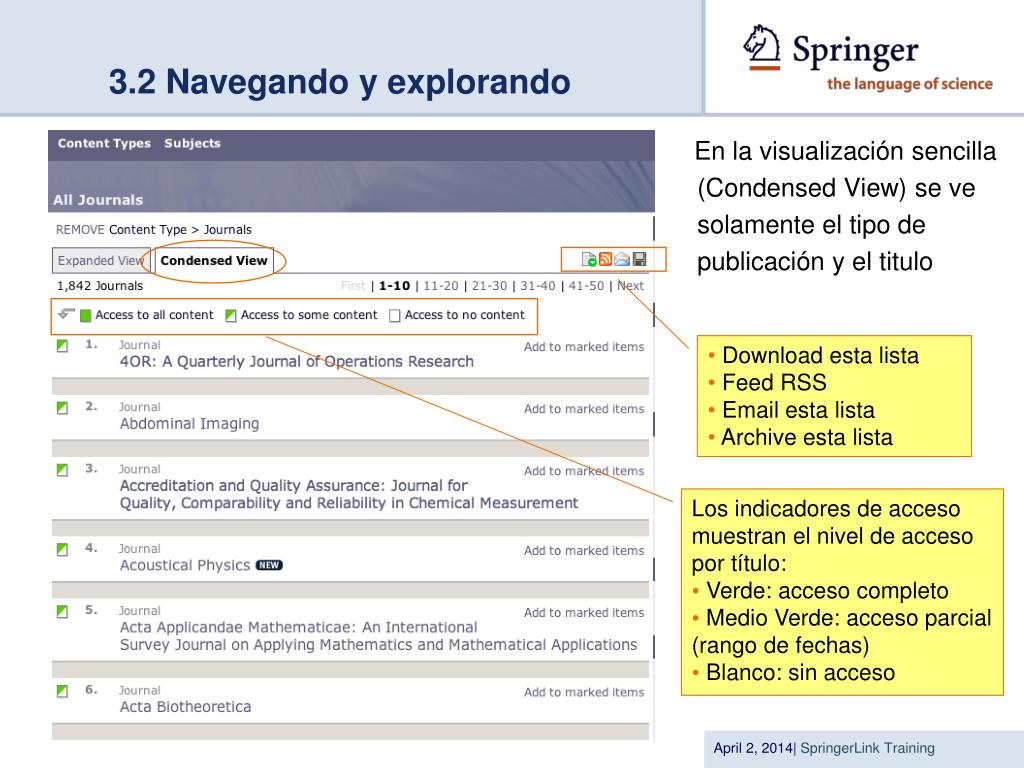Click the Archive esta lista bullet

[x=807, y=437]
